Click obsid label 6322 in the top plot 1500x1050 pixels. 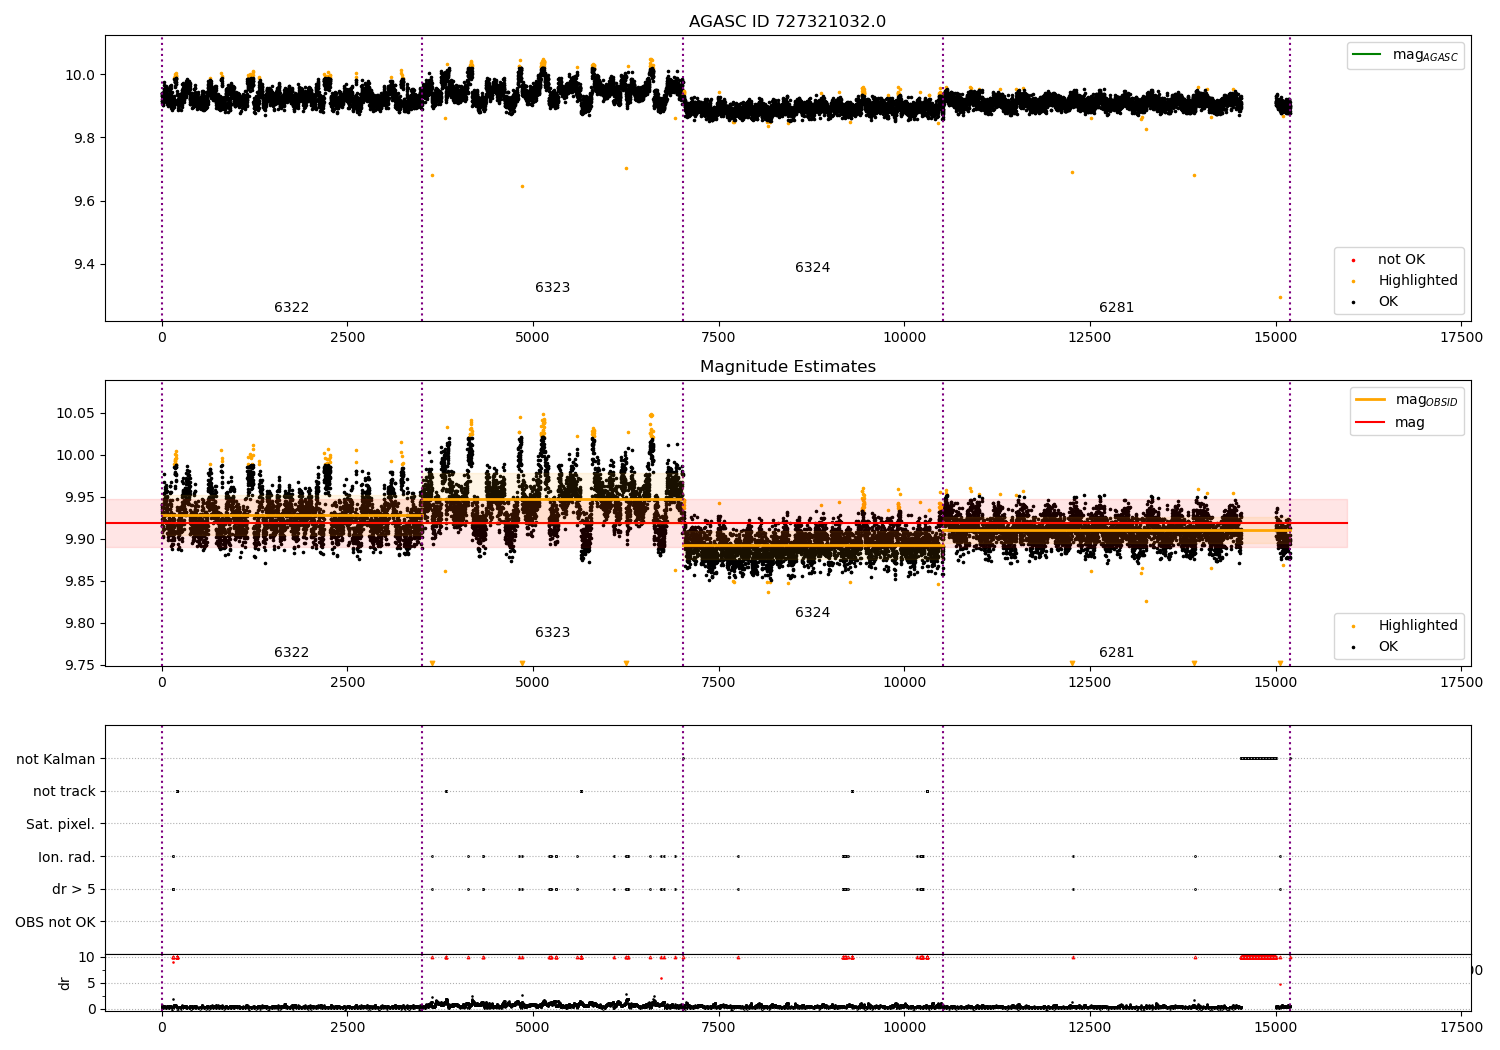[292, 308]
